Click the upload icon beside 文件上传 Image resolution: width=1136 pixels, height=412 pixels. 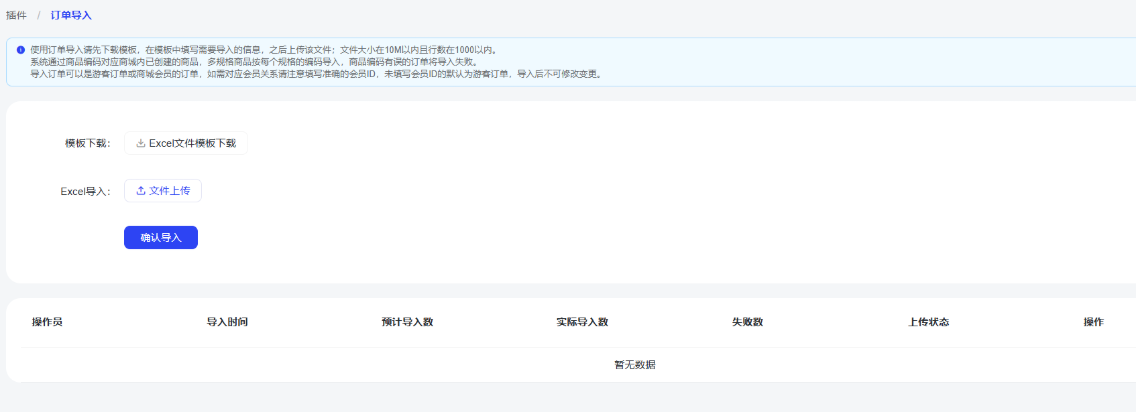(x=141, y=190)
